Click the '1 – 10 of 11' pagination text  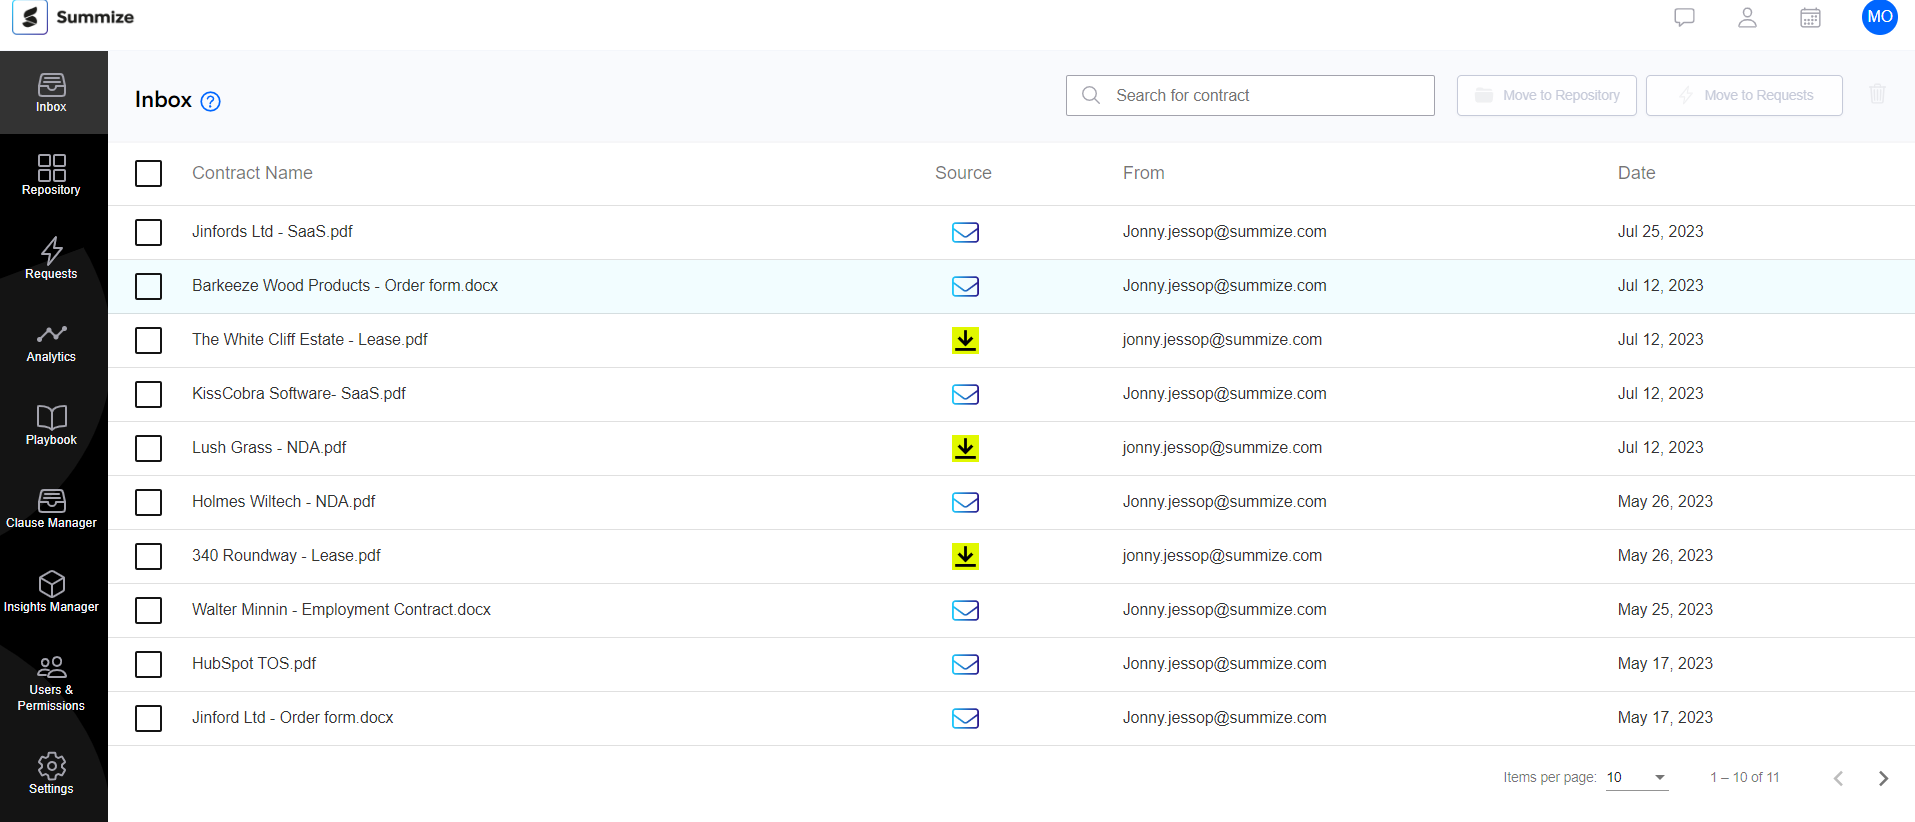[1744, 777]
